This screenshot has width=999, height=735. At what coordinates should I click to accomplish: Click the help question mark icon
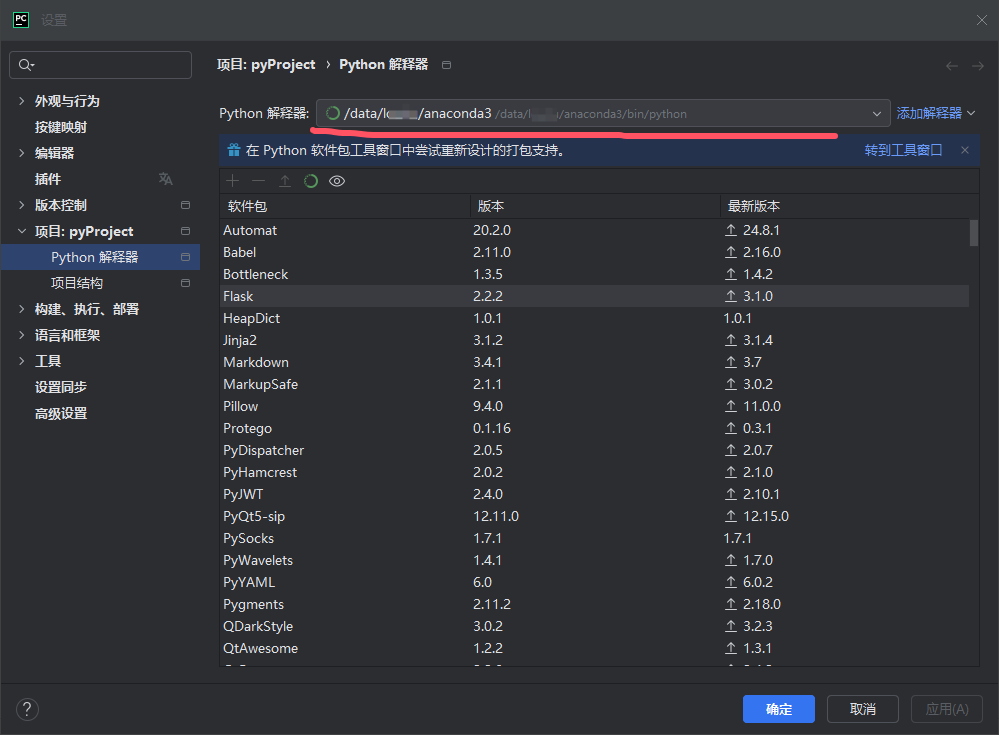coord(27,709)
